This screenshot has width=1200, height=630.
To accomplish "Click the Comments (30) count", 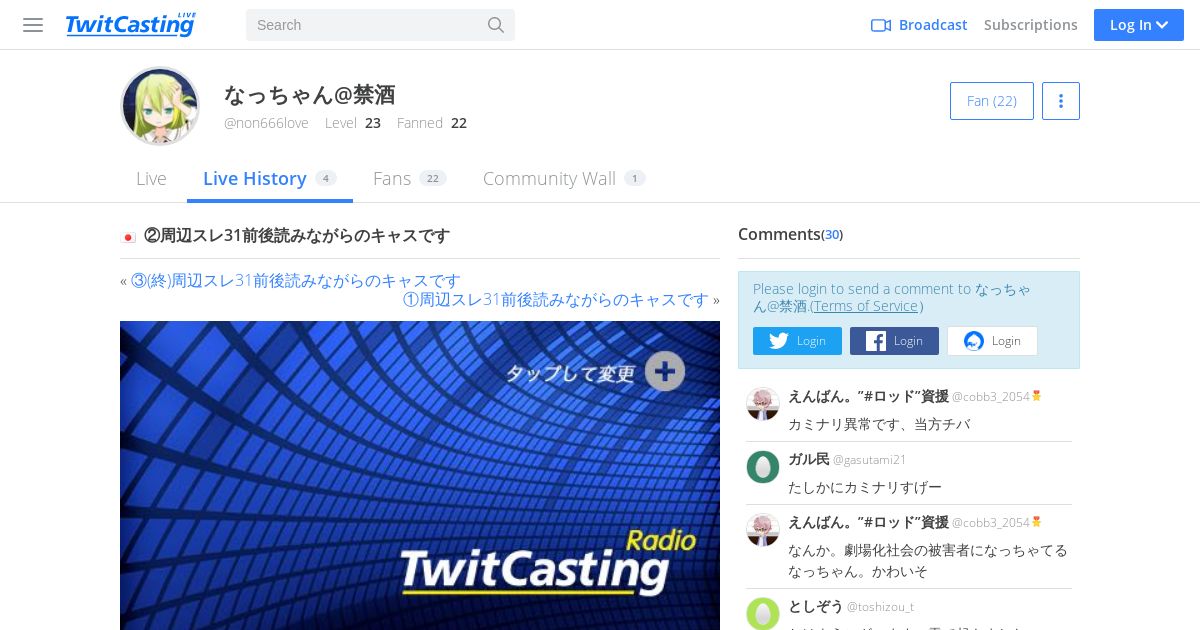I will point(832,235).
